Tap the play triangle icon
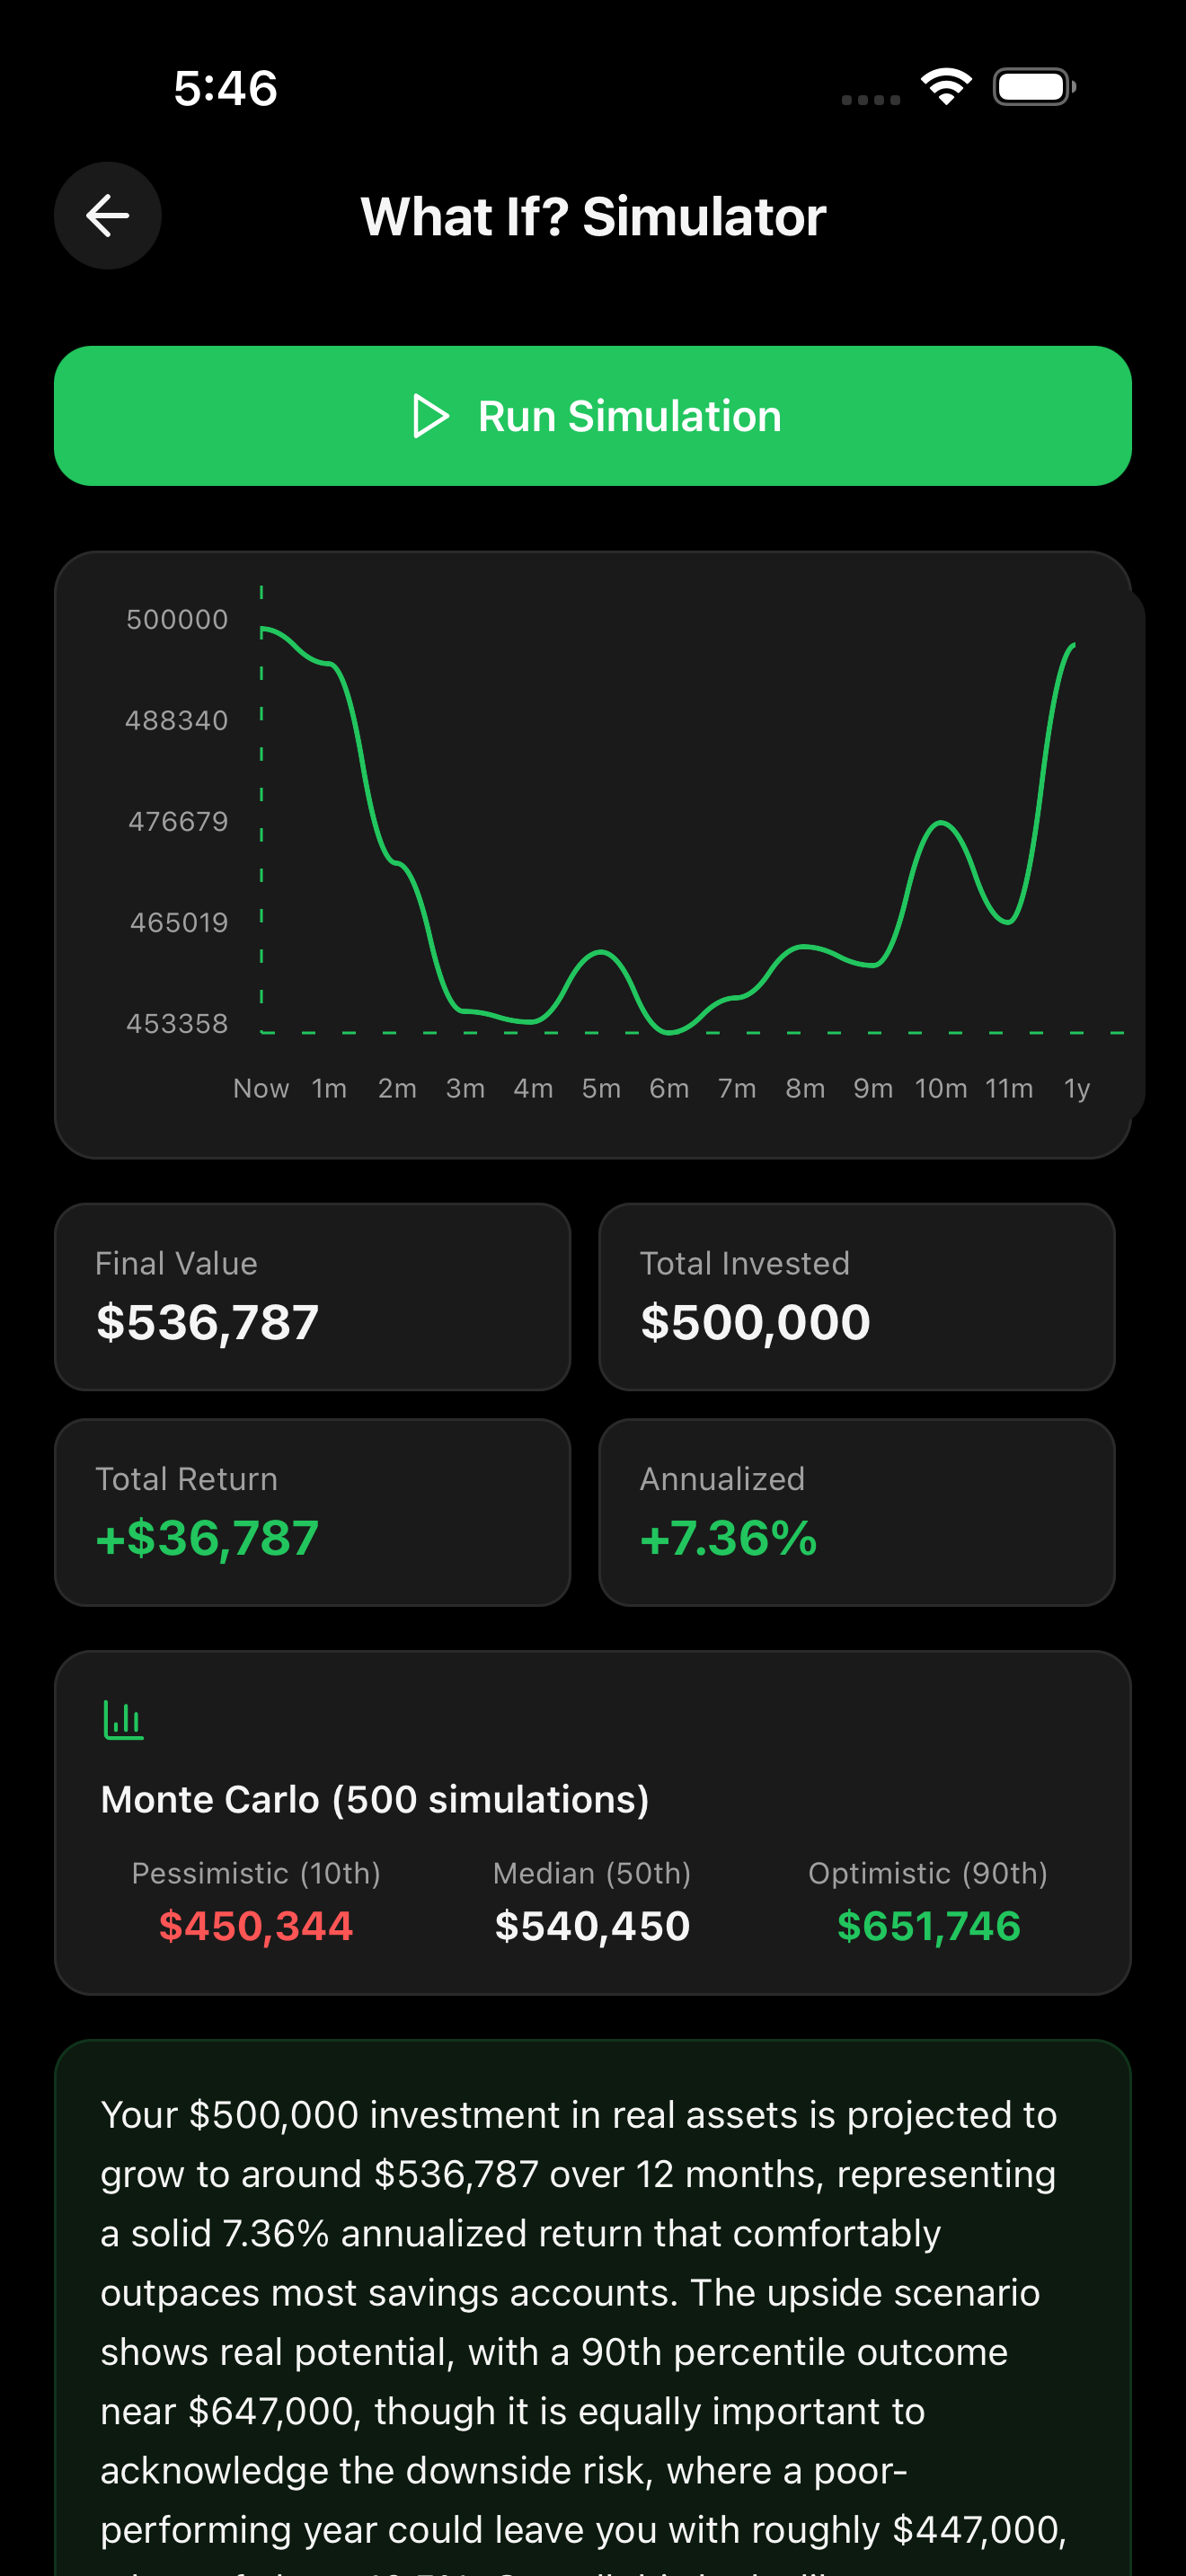The width and height of the screenshot is (1186, 2576). coord(431,416)
